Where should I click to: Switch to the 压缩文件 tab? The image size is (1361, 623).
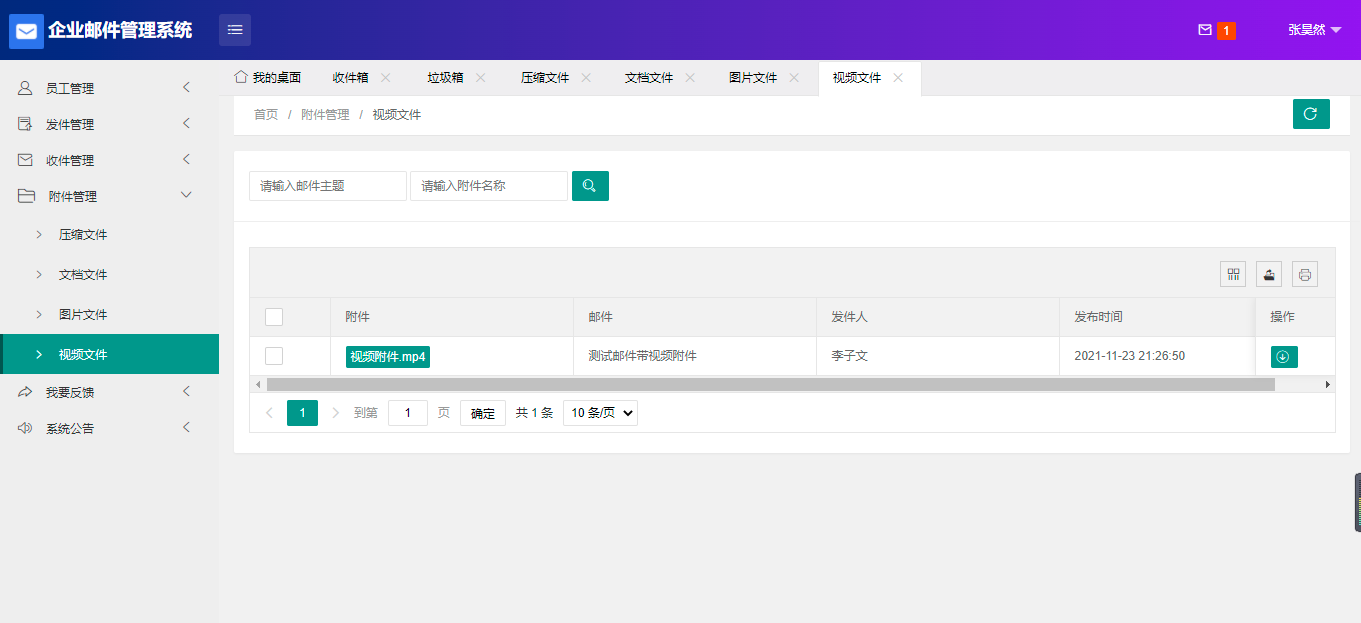pyautogui.click(x=545, y=78)
